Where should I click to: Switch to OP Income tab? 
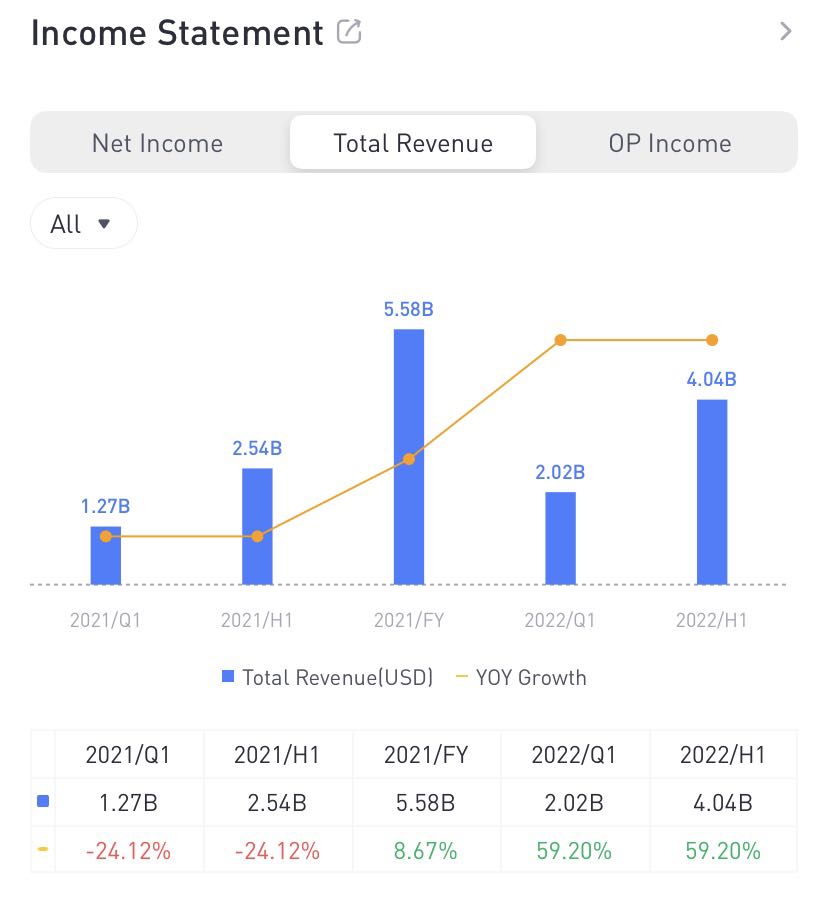(x=670, y=143)
